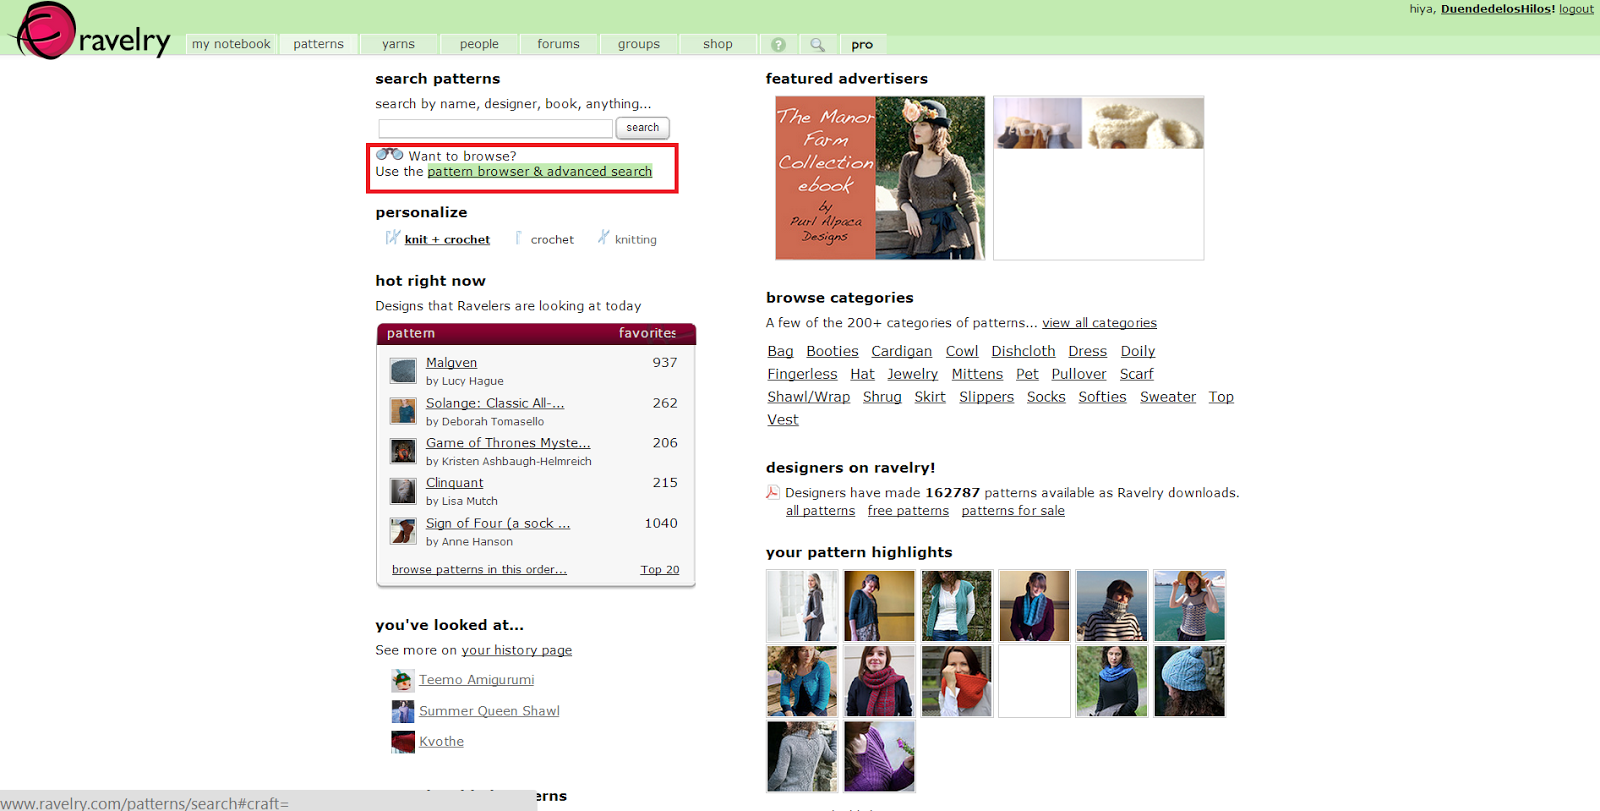Browse the Dishcloth category
This screenshot has height=811, width=1600.
(x=1023, y=351)
